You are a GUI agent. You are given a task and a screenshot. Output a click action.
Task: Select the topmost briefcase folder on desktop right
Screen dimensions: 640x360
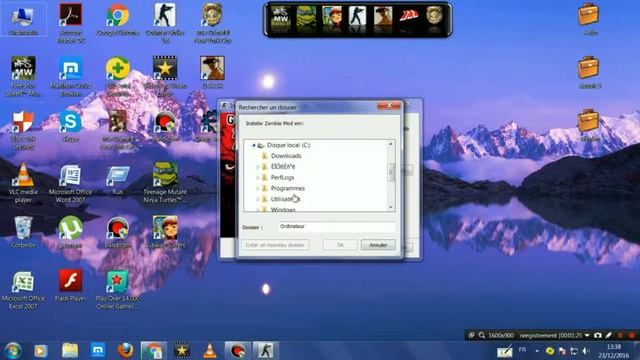coord(588,18)
